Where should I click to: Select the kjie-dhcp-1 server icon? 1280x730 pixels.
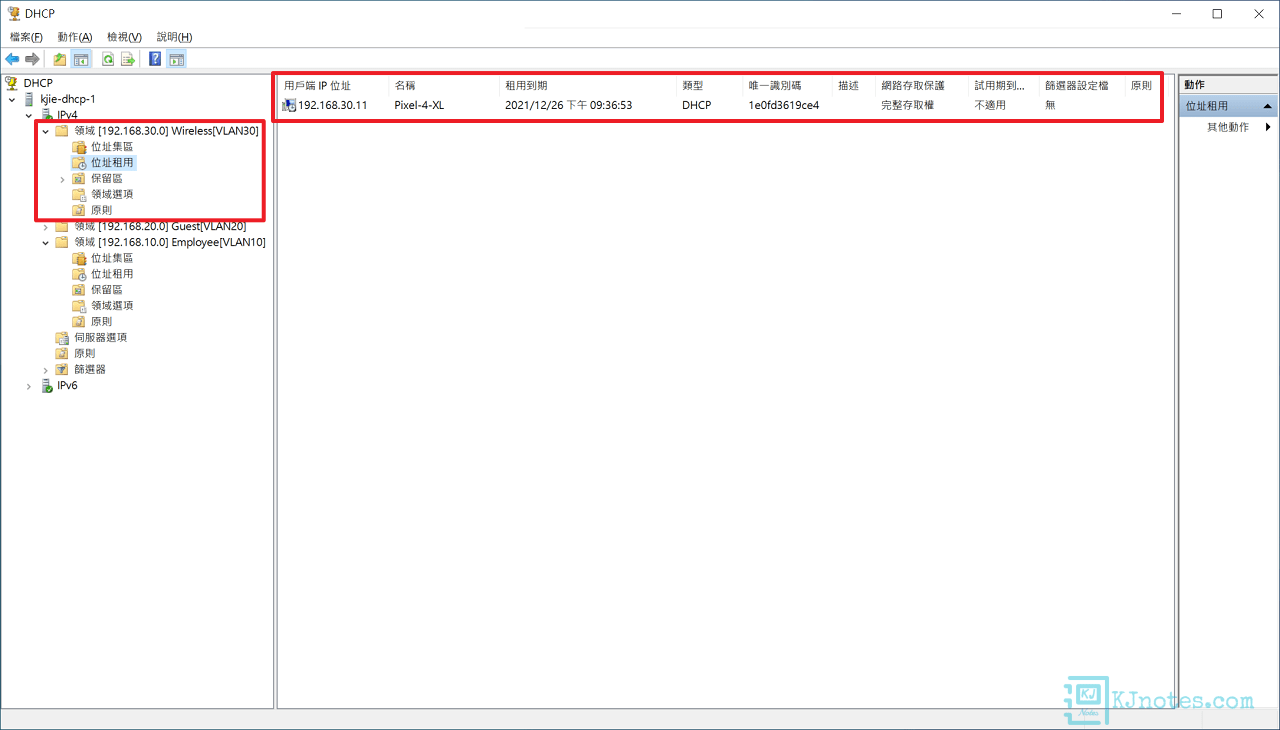pos(29,99)
